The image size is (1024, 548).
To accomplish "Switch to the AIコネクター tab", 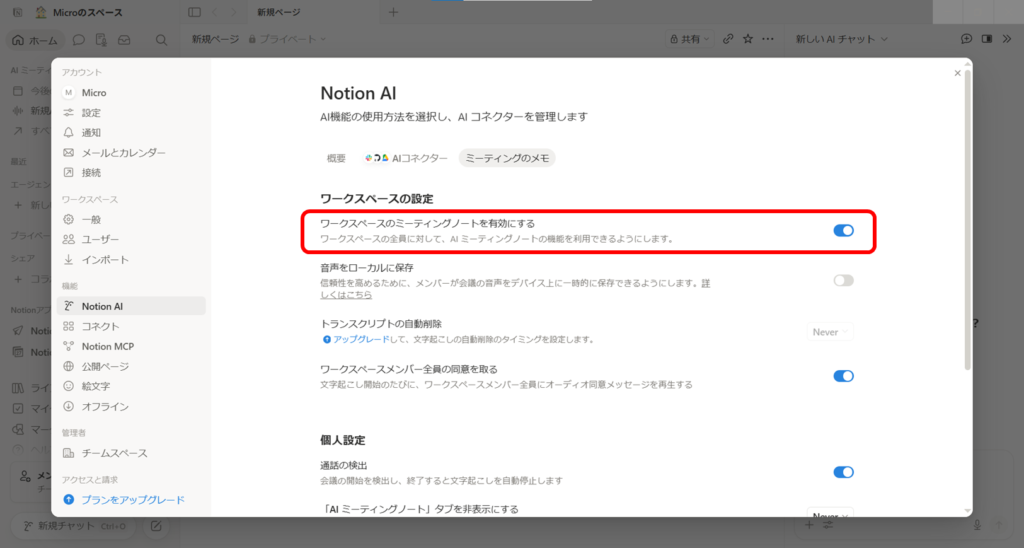I will (406, 158).
